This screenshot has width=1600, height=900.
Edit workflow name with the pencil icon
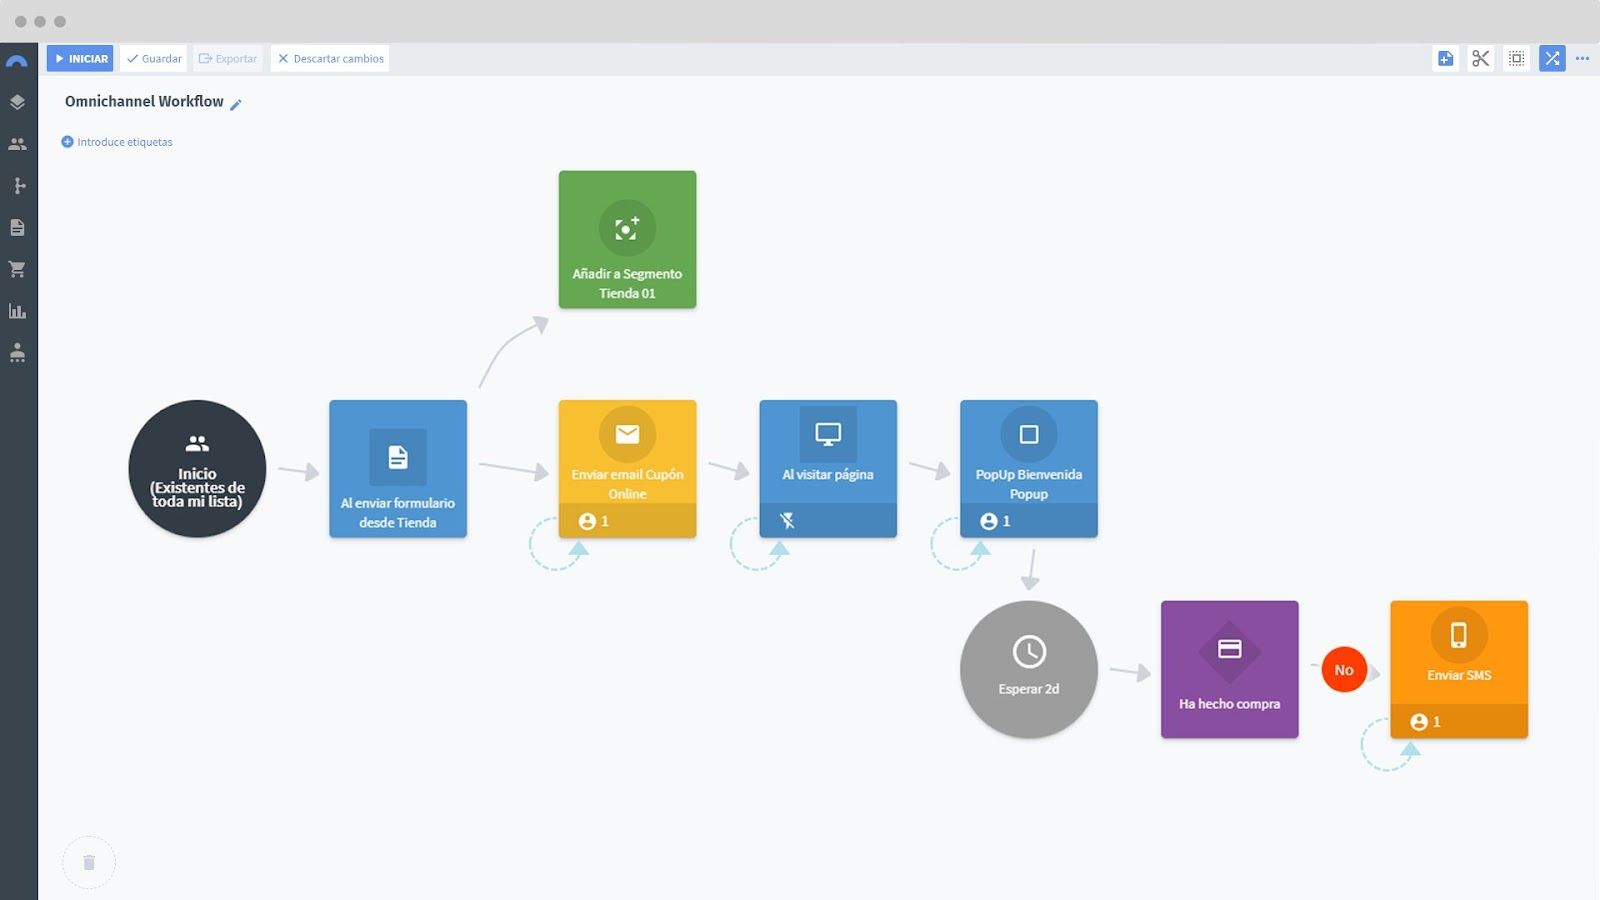click(x=236, y=104)
